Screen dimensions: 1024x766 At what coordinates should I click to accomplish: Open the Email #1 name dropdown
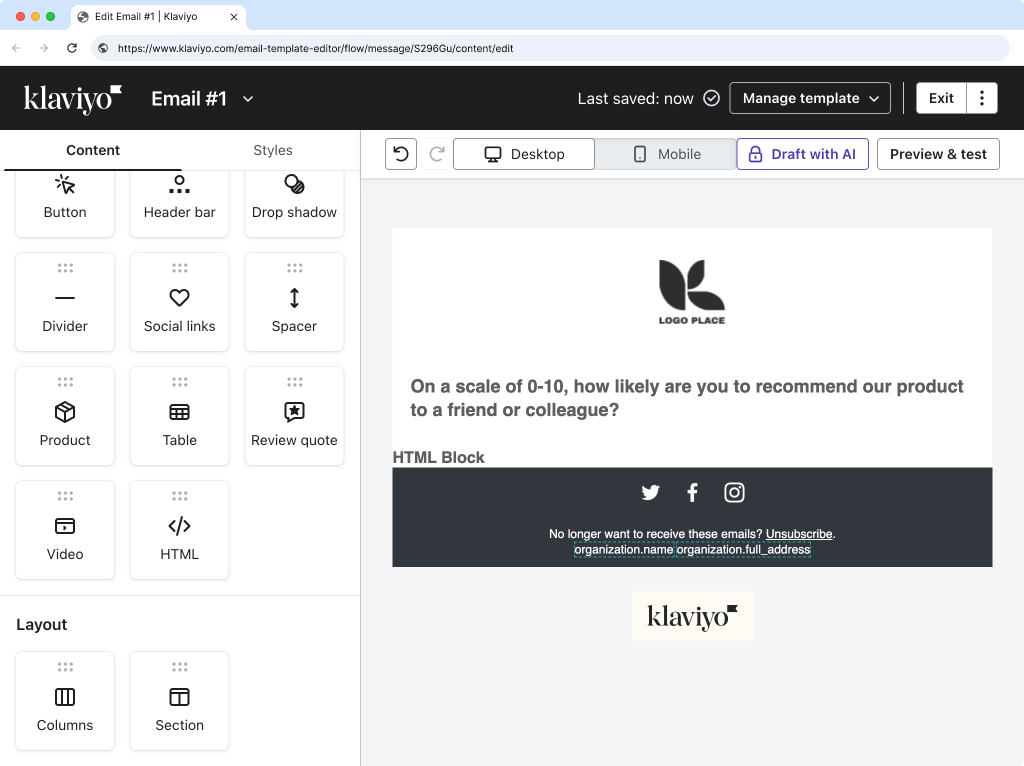pyautogui.click(x=203, y=98)
